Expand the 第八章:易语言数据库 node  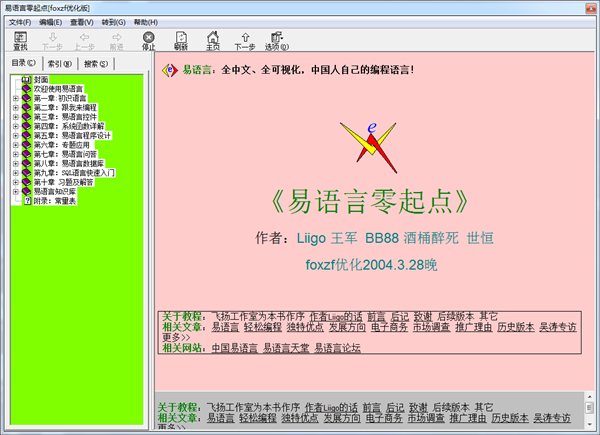[x=16, y=163]
